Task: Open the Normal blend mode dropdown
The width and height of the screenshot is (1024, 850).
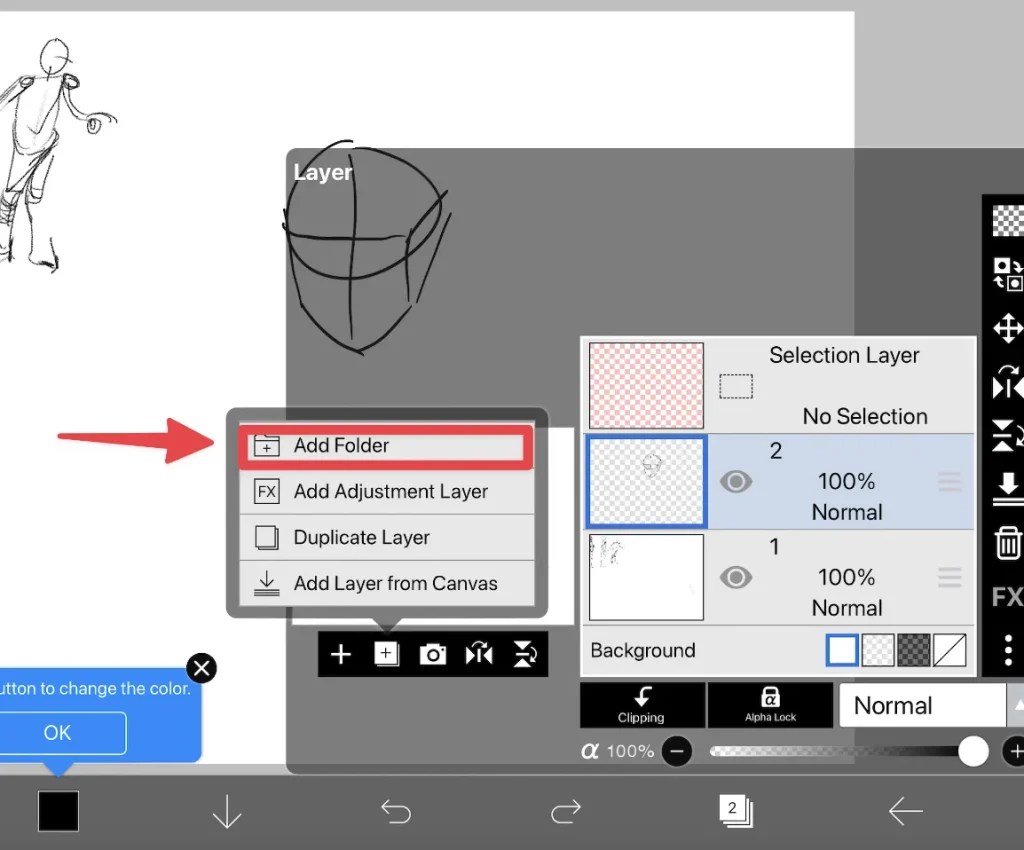Action: (x=922, y=705)
